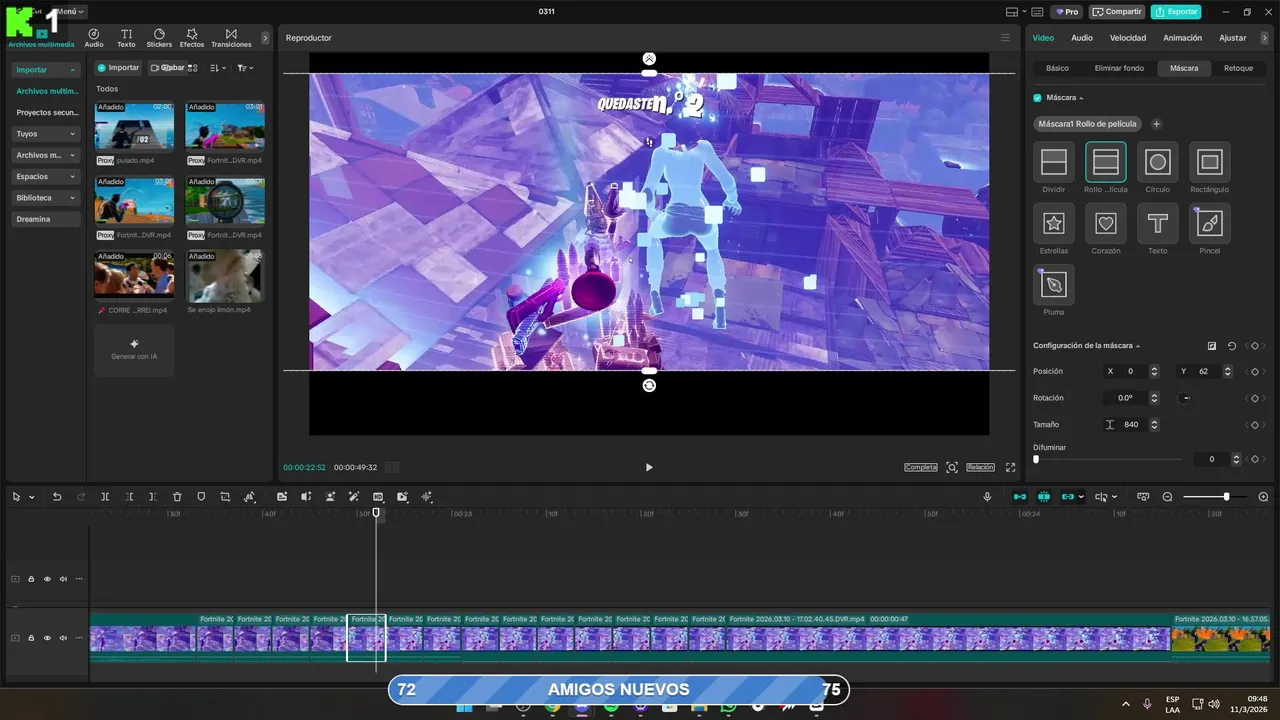
Task: Delete the selected clip with trash icon
Action: tap(177, 497)
